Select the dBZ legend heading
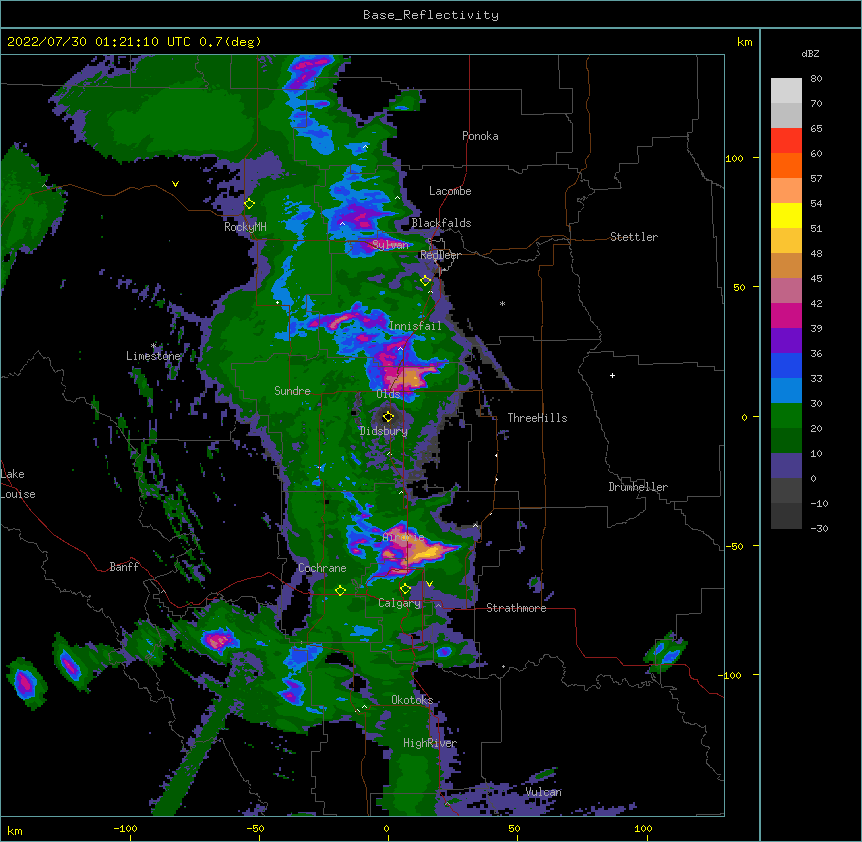 coord(810,53)
